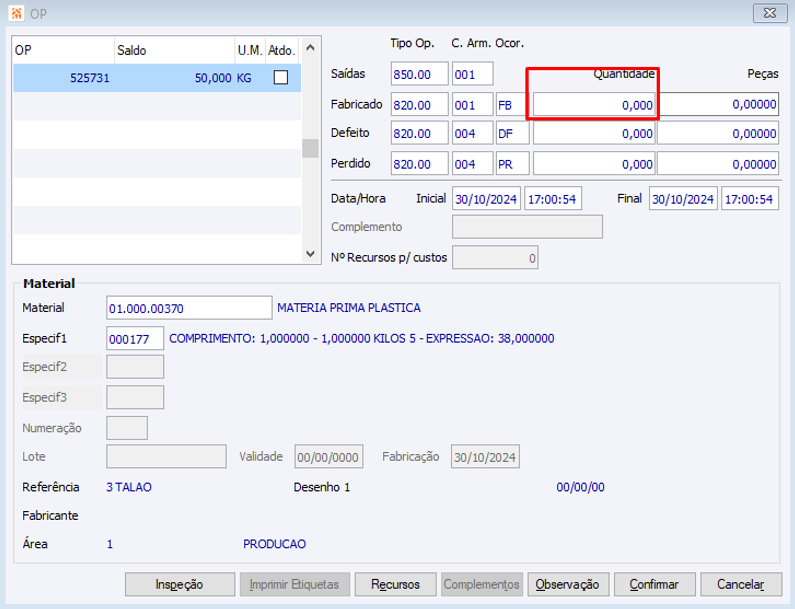795x609 pixels.
Task: Click the Material code field
Action: click(x=189, y=308)
